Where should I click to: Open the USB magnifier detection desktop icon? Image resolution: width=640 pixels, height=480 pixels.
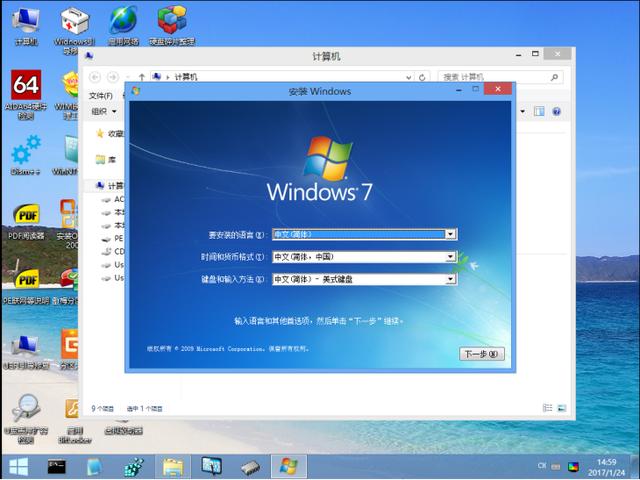coord(26,419)
